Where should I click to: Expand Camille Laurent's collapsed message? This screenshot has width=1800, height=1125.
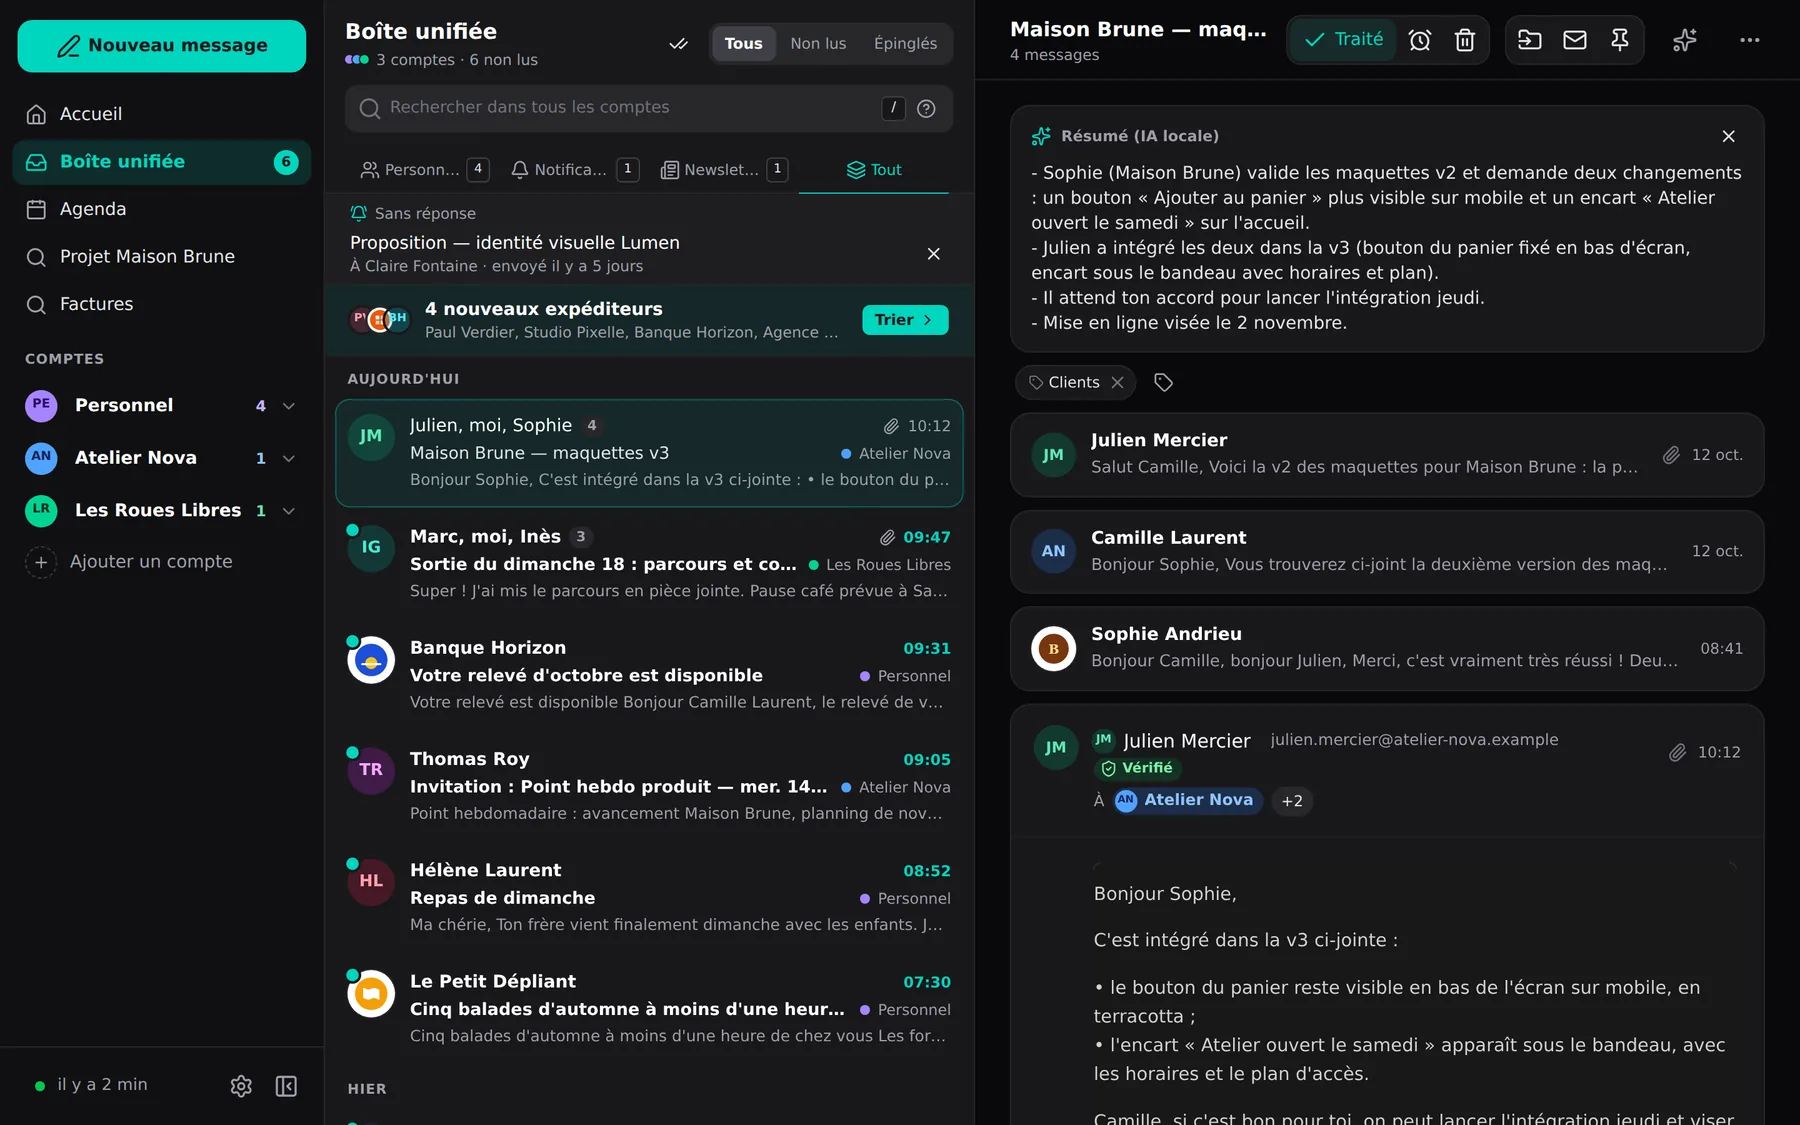click(1387, 552)
